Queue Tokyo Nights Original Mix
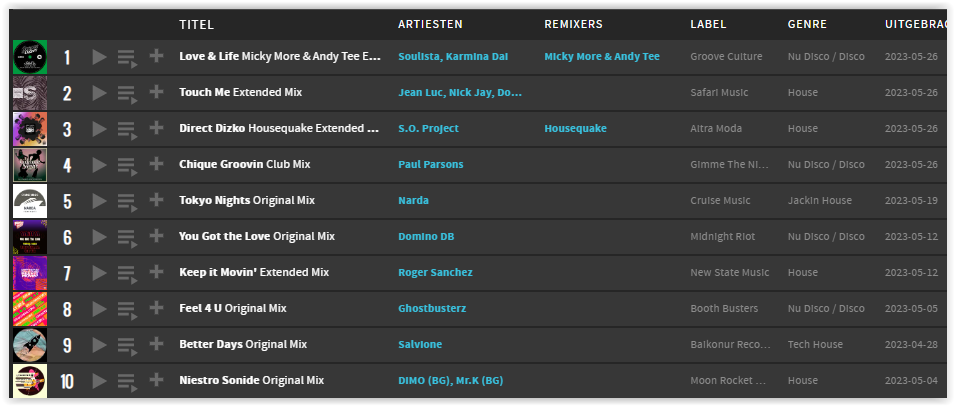The image size is (955, 406). [x=127, y=202]
